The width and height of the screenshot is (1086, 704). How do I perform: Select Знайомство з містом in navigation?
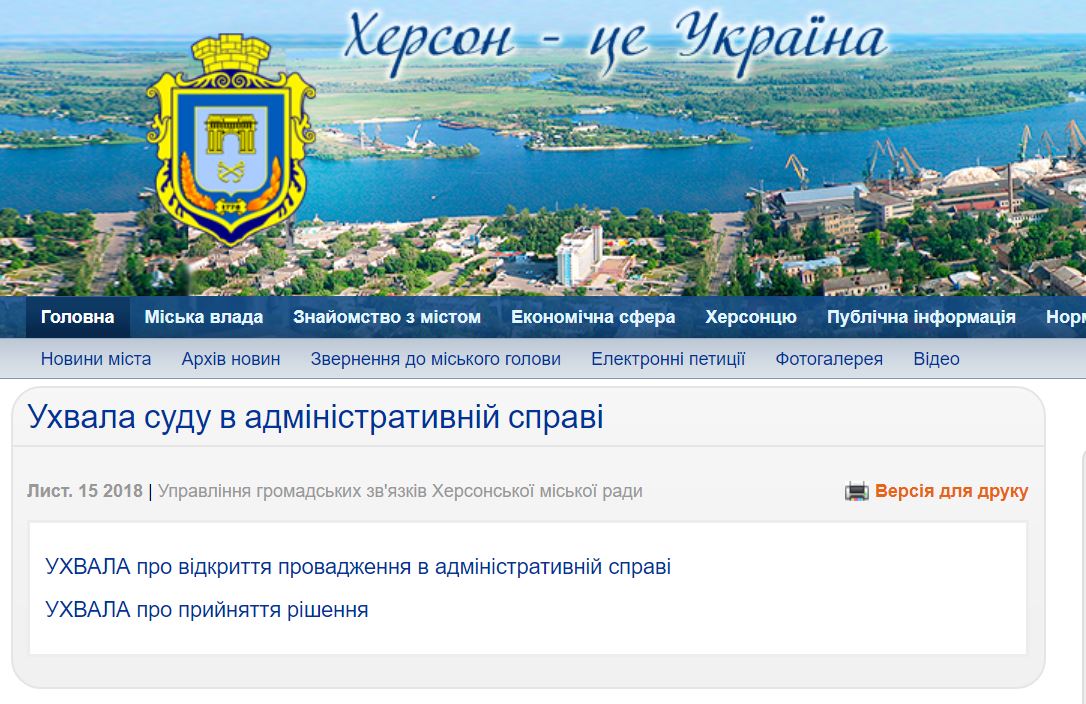(x=387, y=318)
